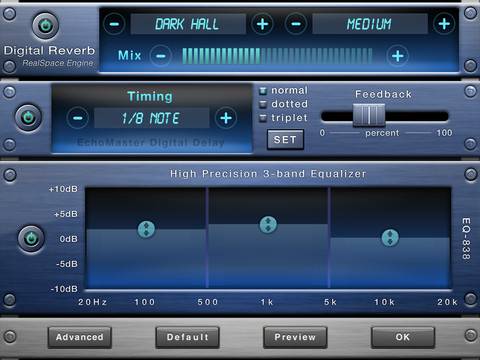Increase the reverb Mix with plus
This screenshot has width=480, height=360.
click(x=398, y=56)
